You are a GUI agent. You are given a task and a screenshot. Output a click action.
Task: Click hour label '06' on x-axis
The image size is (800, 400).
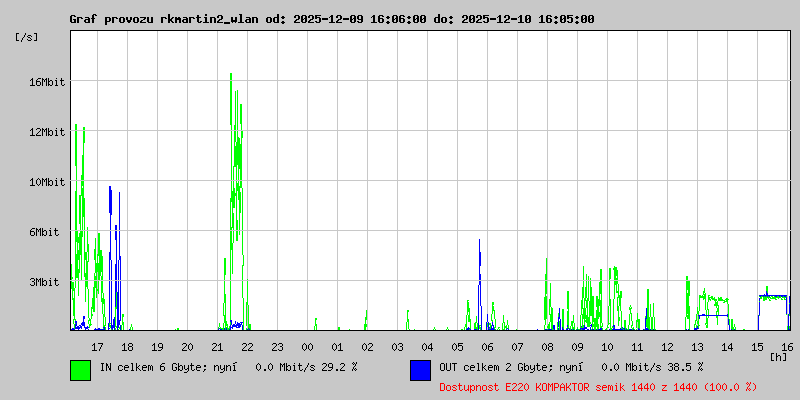click(x=487, y=347)
